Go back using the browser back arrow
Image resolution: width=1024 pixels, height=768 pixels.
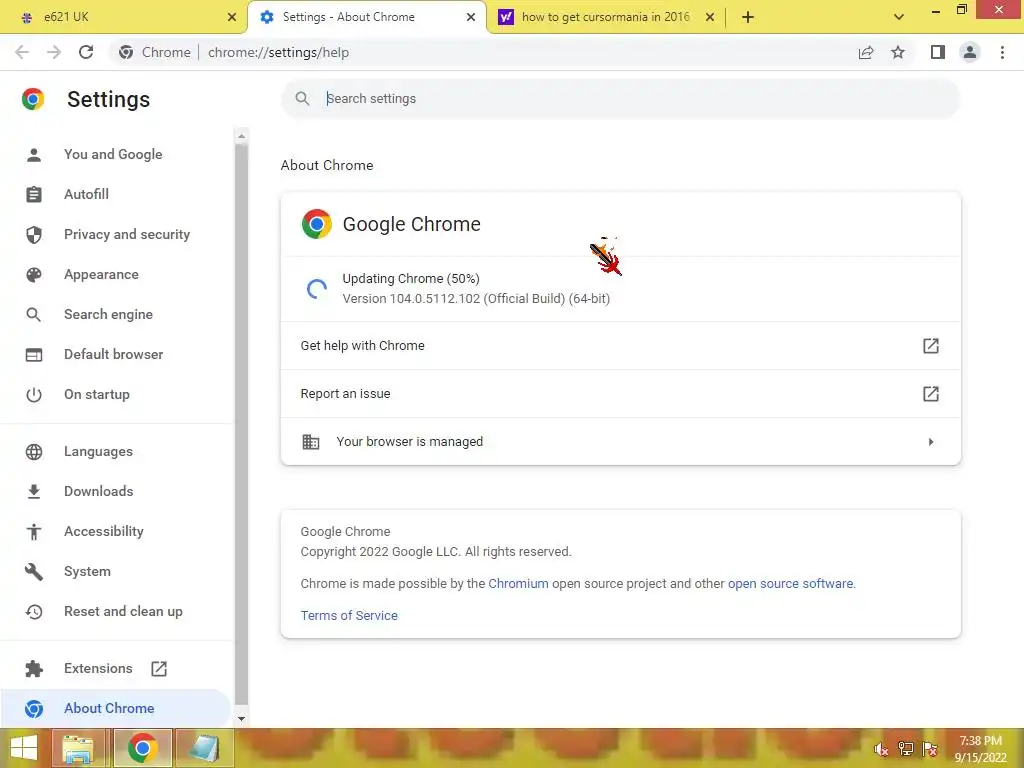pyautogui.click(x=22, y=52)
